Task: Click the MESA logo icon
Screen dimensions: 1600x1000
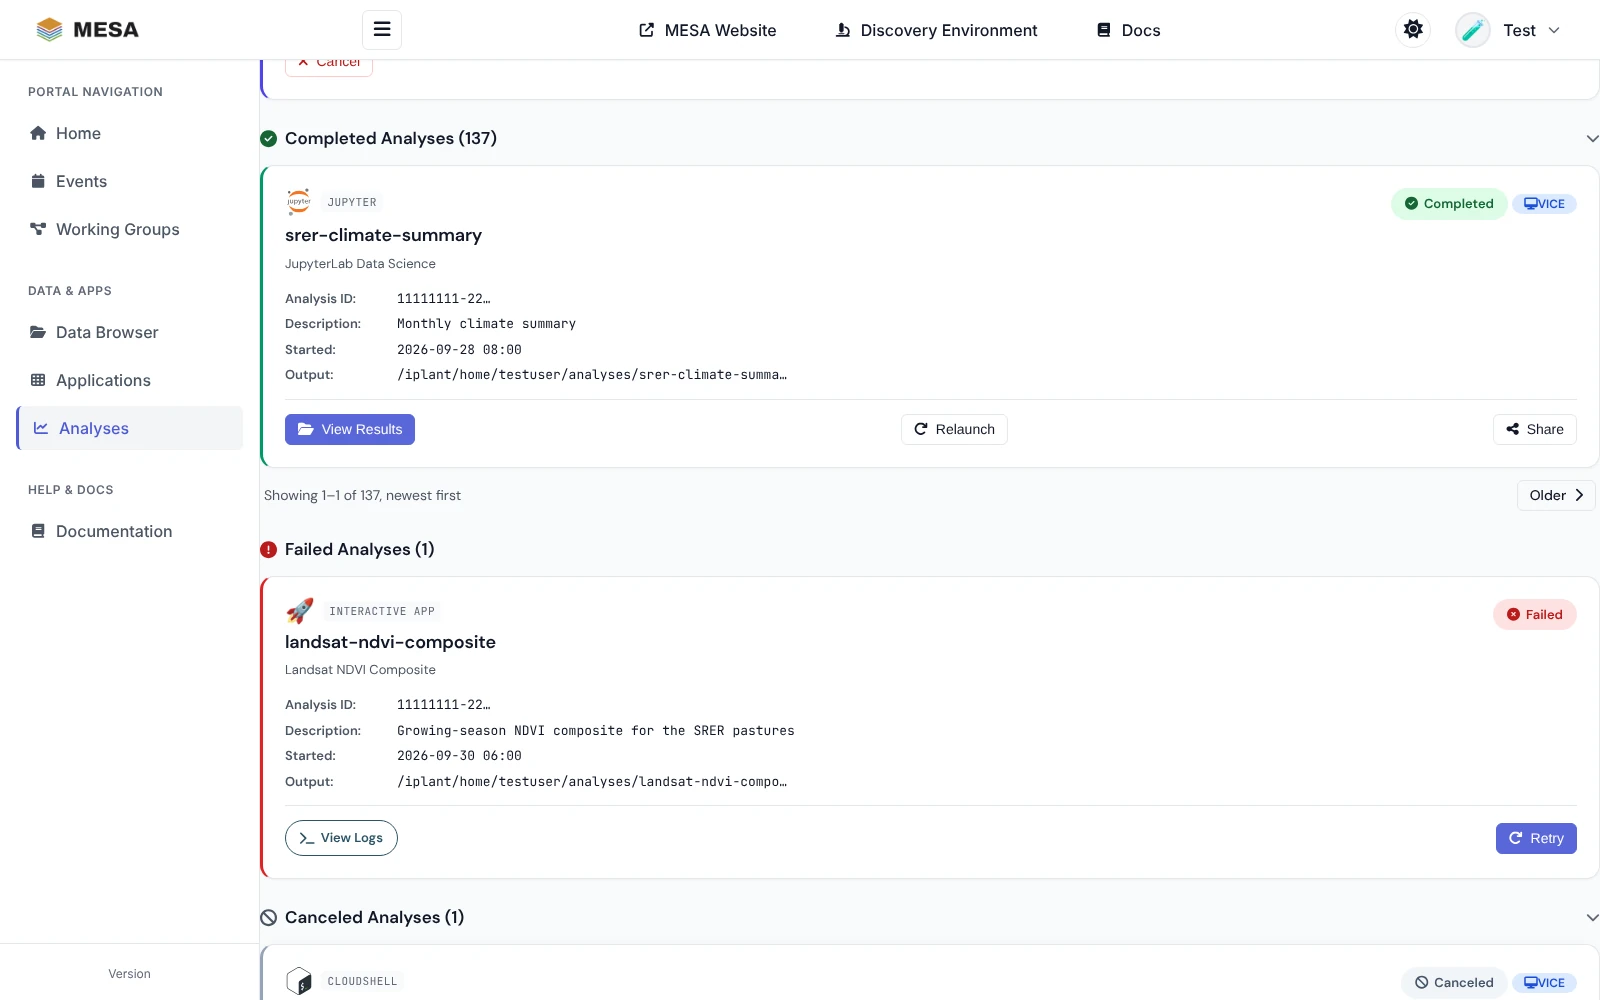Action: tap(49, 30)
